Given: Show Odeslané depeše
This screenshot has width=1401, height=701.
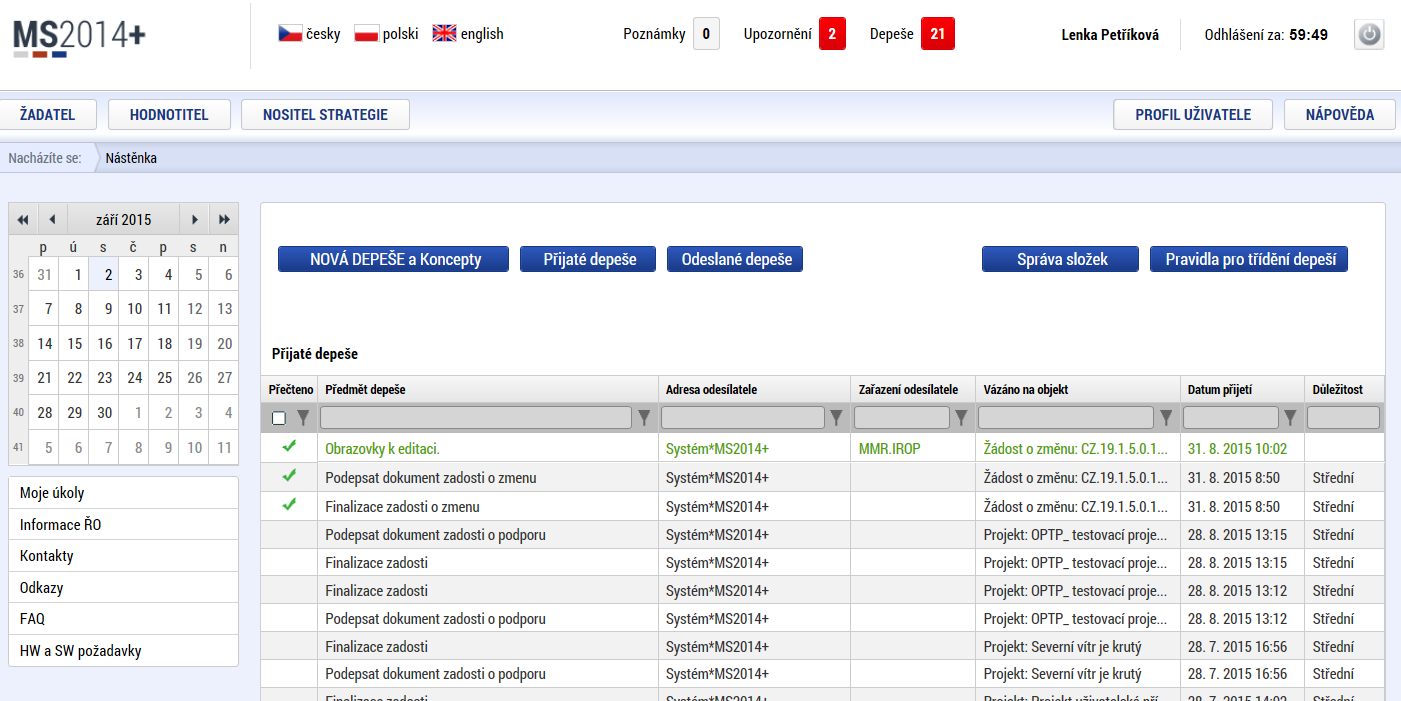Looking at the screenshot, I should tap(735, 259).
